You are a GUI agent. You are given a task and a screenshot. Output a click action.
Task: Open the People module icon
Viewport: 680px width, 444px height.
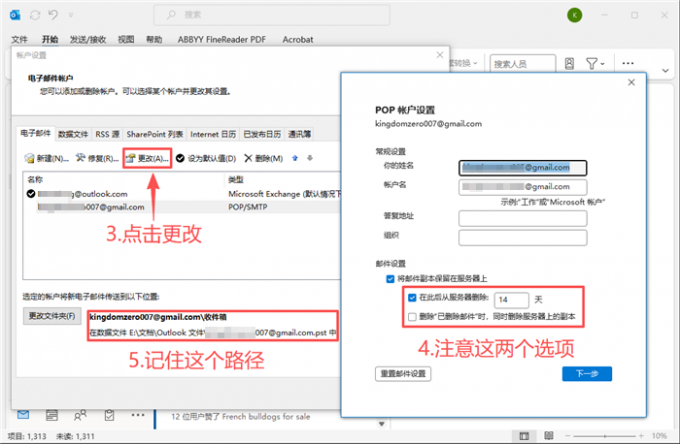80,415
